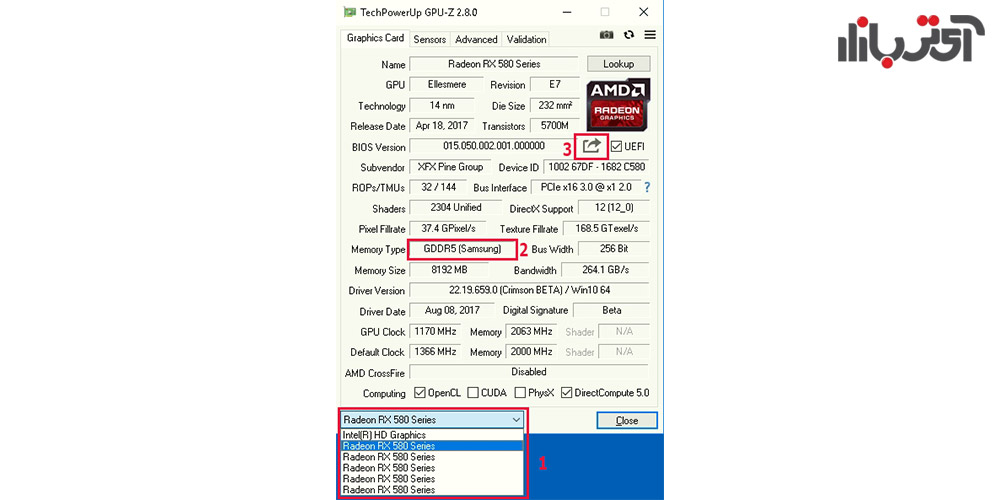Click the Digital Signature value Beta
Image resolution: width=1000 pixels, height=500 pixels.
click(x=611, y=311)
